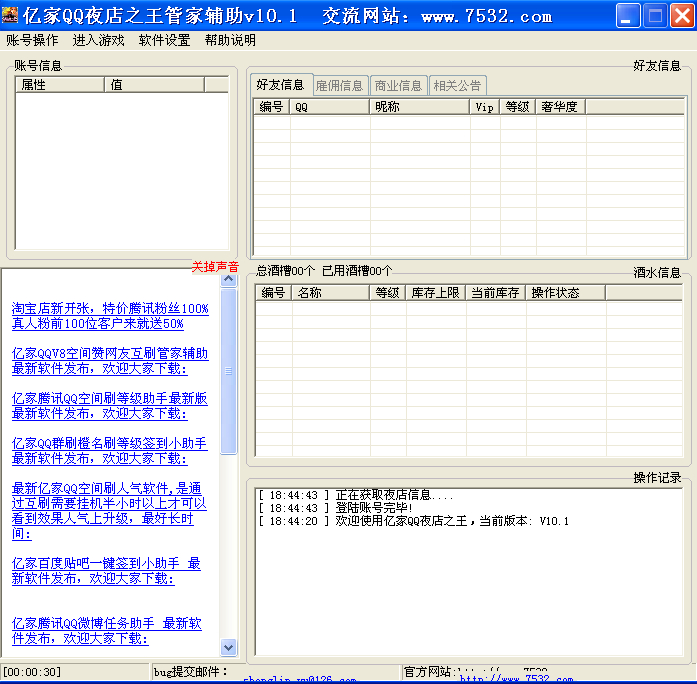697x684 pixels.
Task: Open the 亿家QQV8空间赞 link
Action: pos(110,361)
